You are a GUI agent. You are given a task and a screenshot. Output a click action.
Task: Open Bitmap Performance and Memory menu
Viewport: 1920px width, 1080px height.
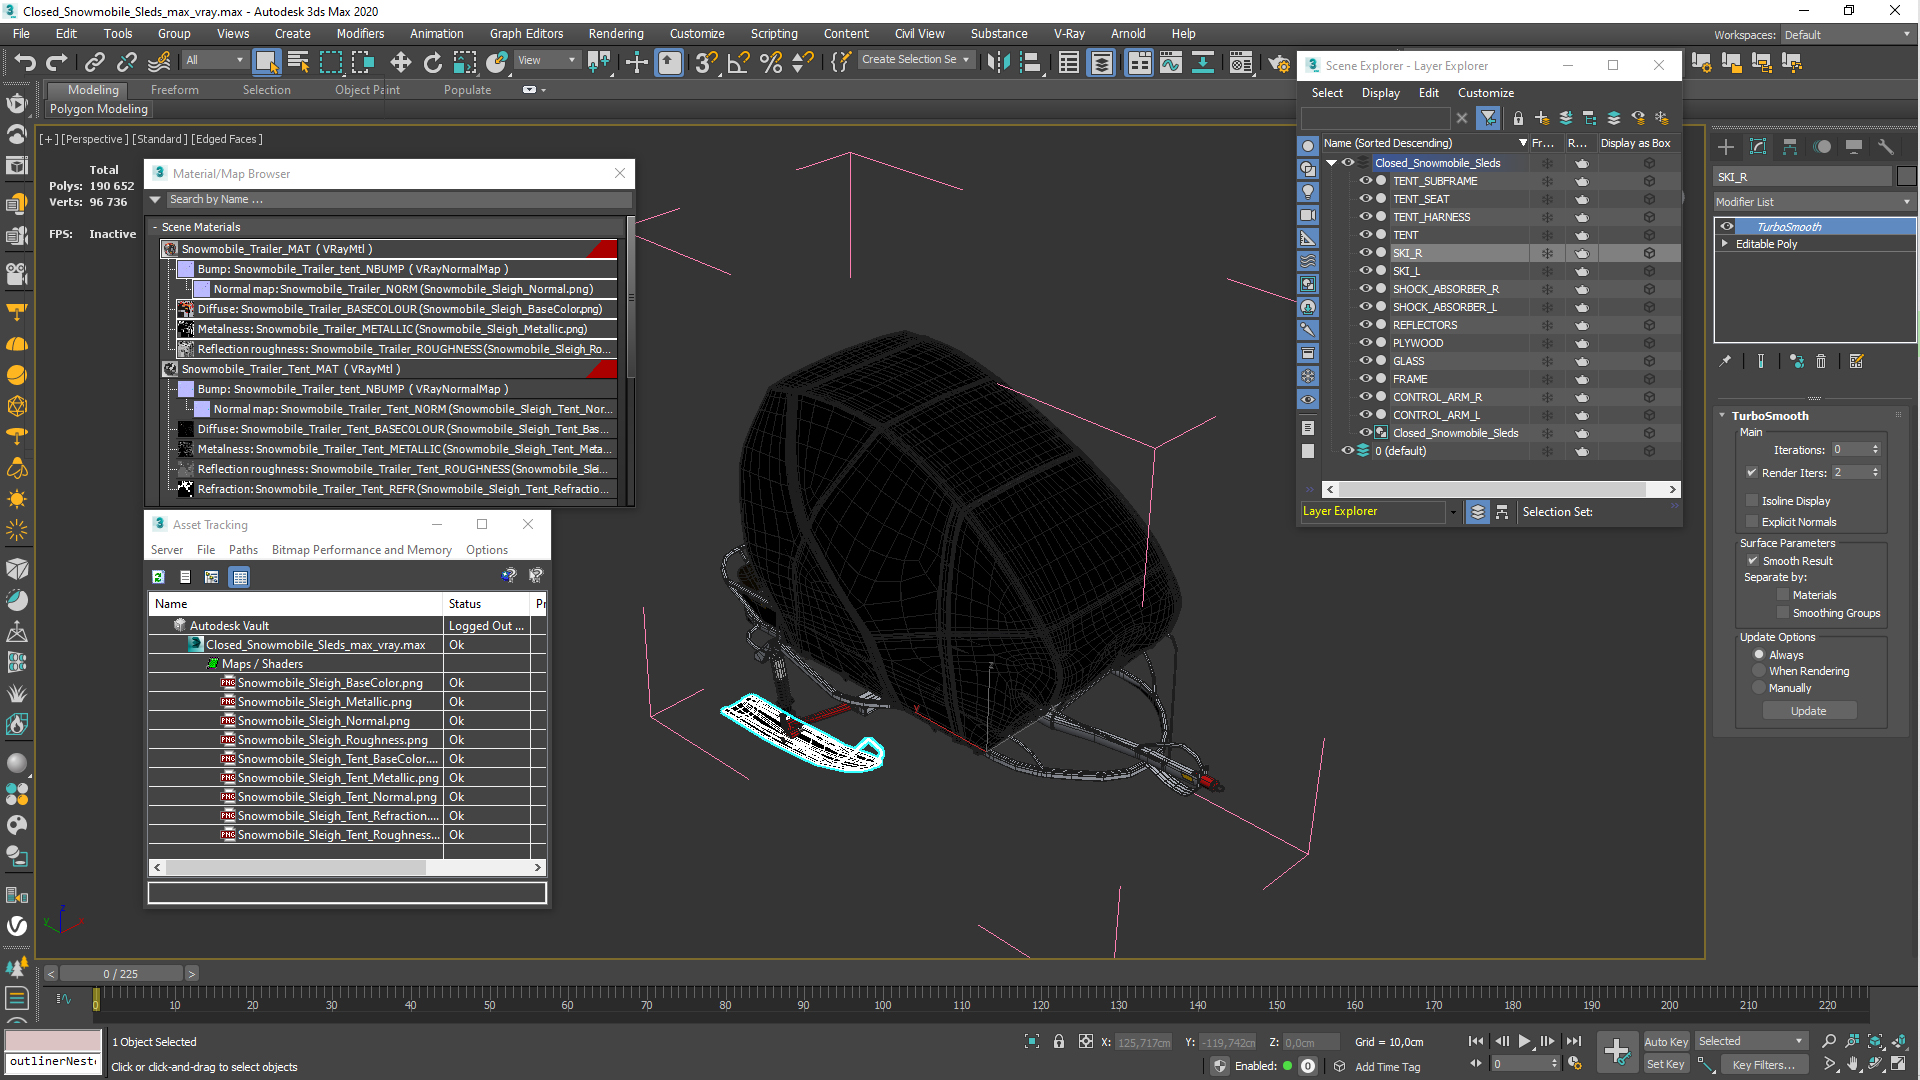(361, 550)
